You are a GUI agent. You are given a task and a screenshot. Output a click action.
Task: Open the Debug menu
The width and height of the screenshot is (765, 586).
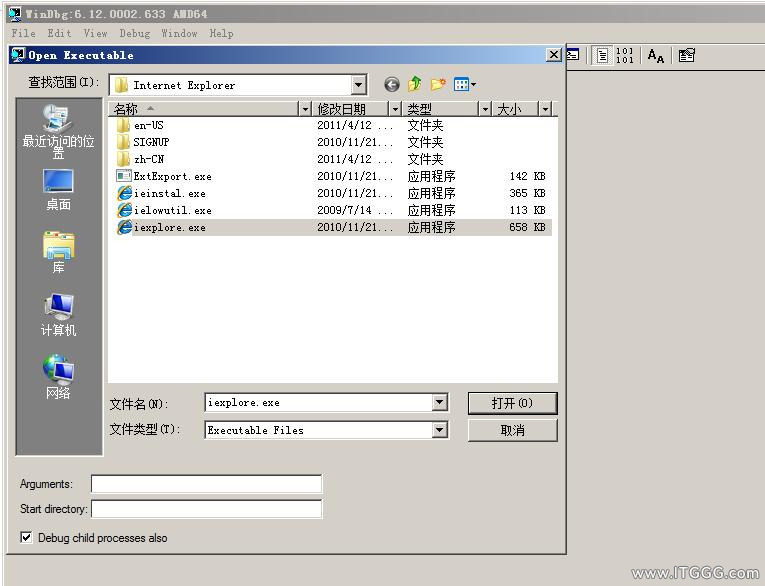pos(135,33)
